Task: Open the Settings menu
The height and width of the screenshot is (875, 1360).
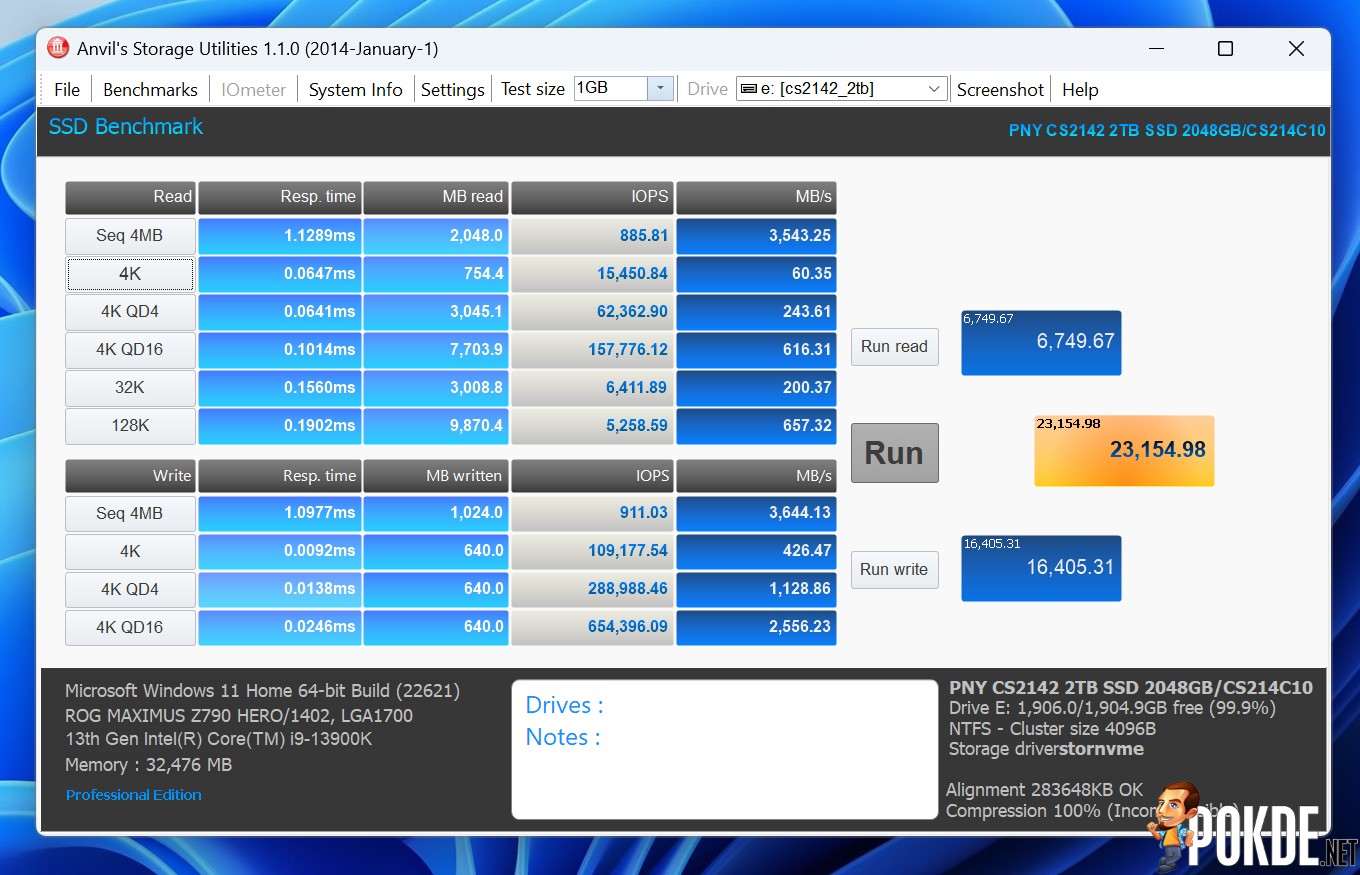Action: click(452, 89)
